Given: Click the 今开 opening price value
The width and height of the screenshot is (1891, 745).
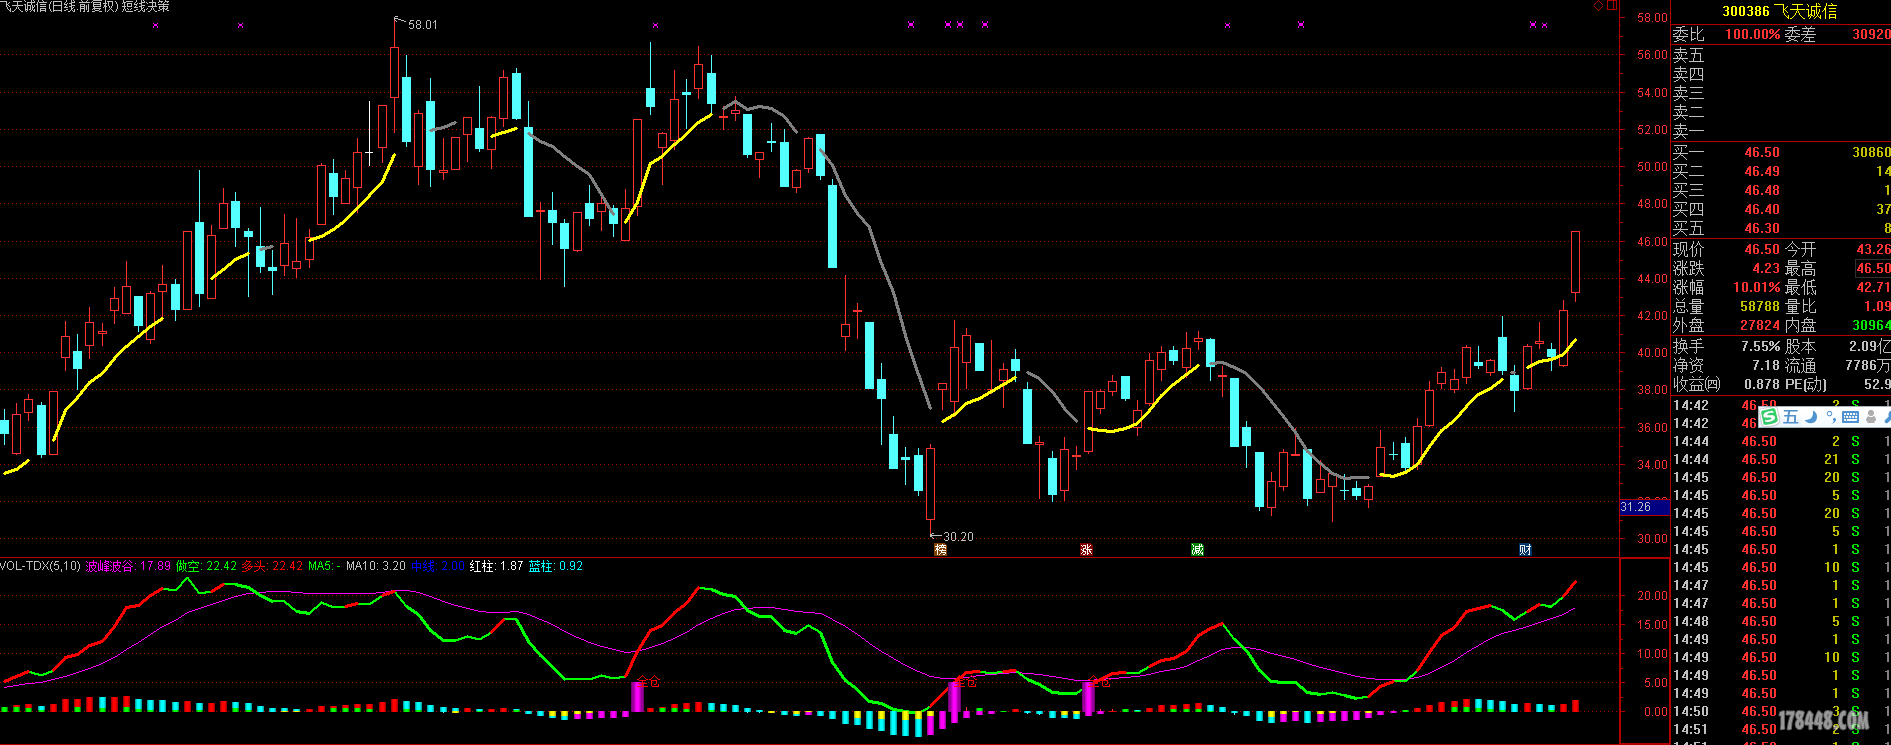Looking at the screenshot, I should (1874, 249).
